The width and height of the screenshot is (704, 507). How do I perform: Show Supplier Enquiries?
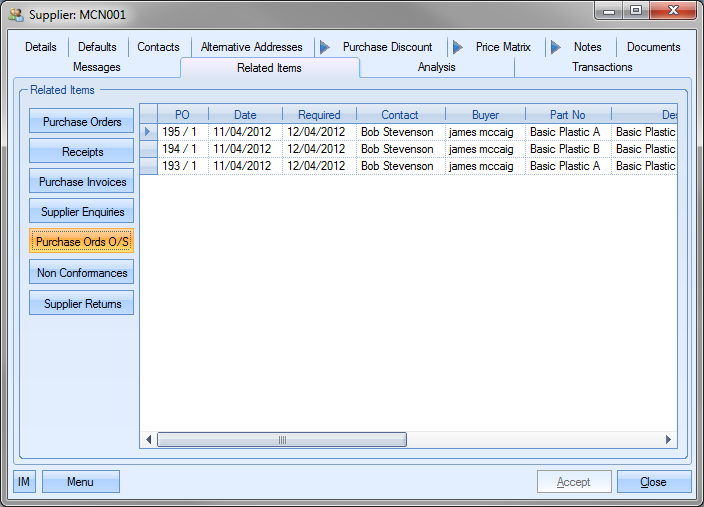82,212
